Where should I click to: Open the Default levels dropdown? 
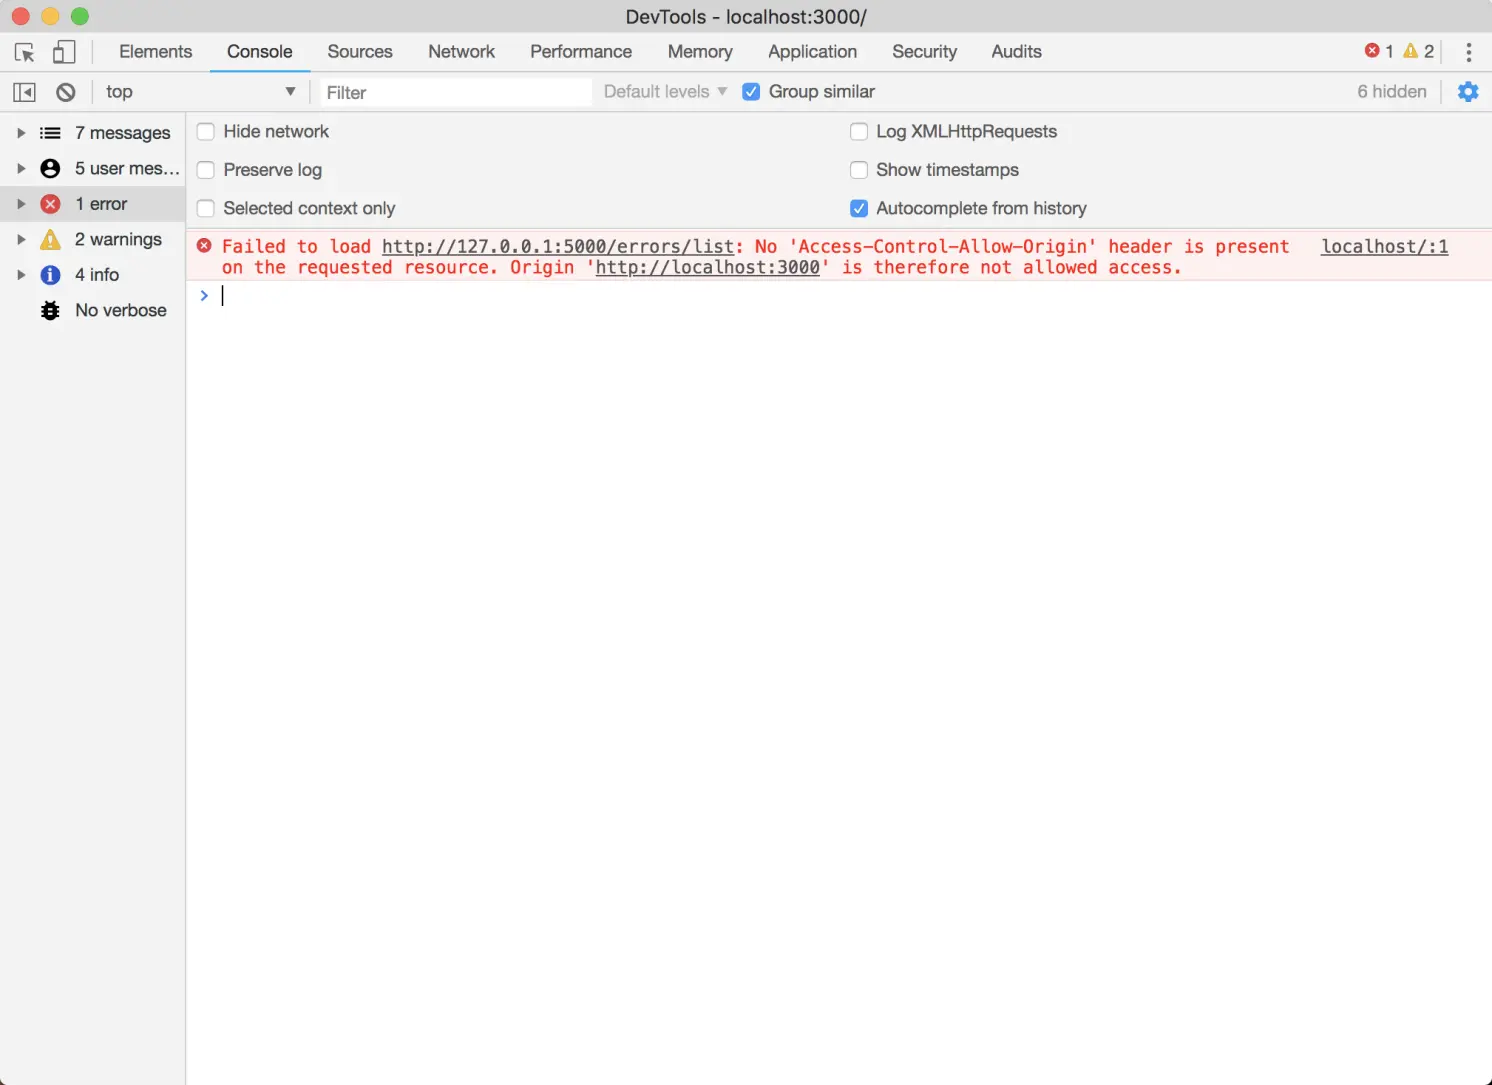point(665,92)
